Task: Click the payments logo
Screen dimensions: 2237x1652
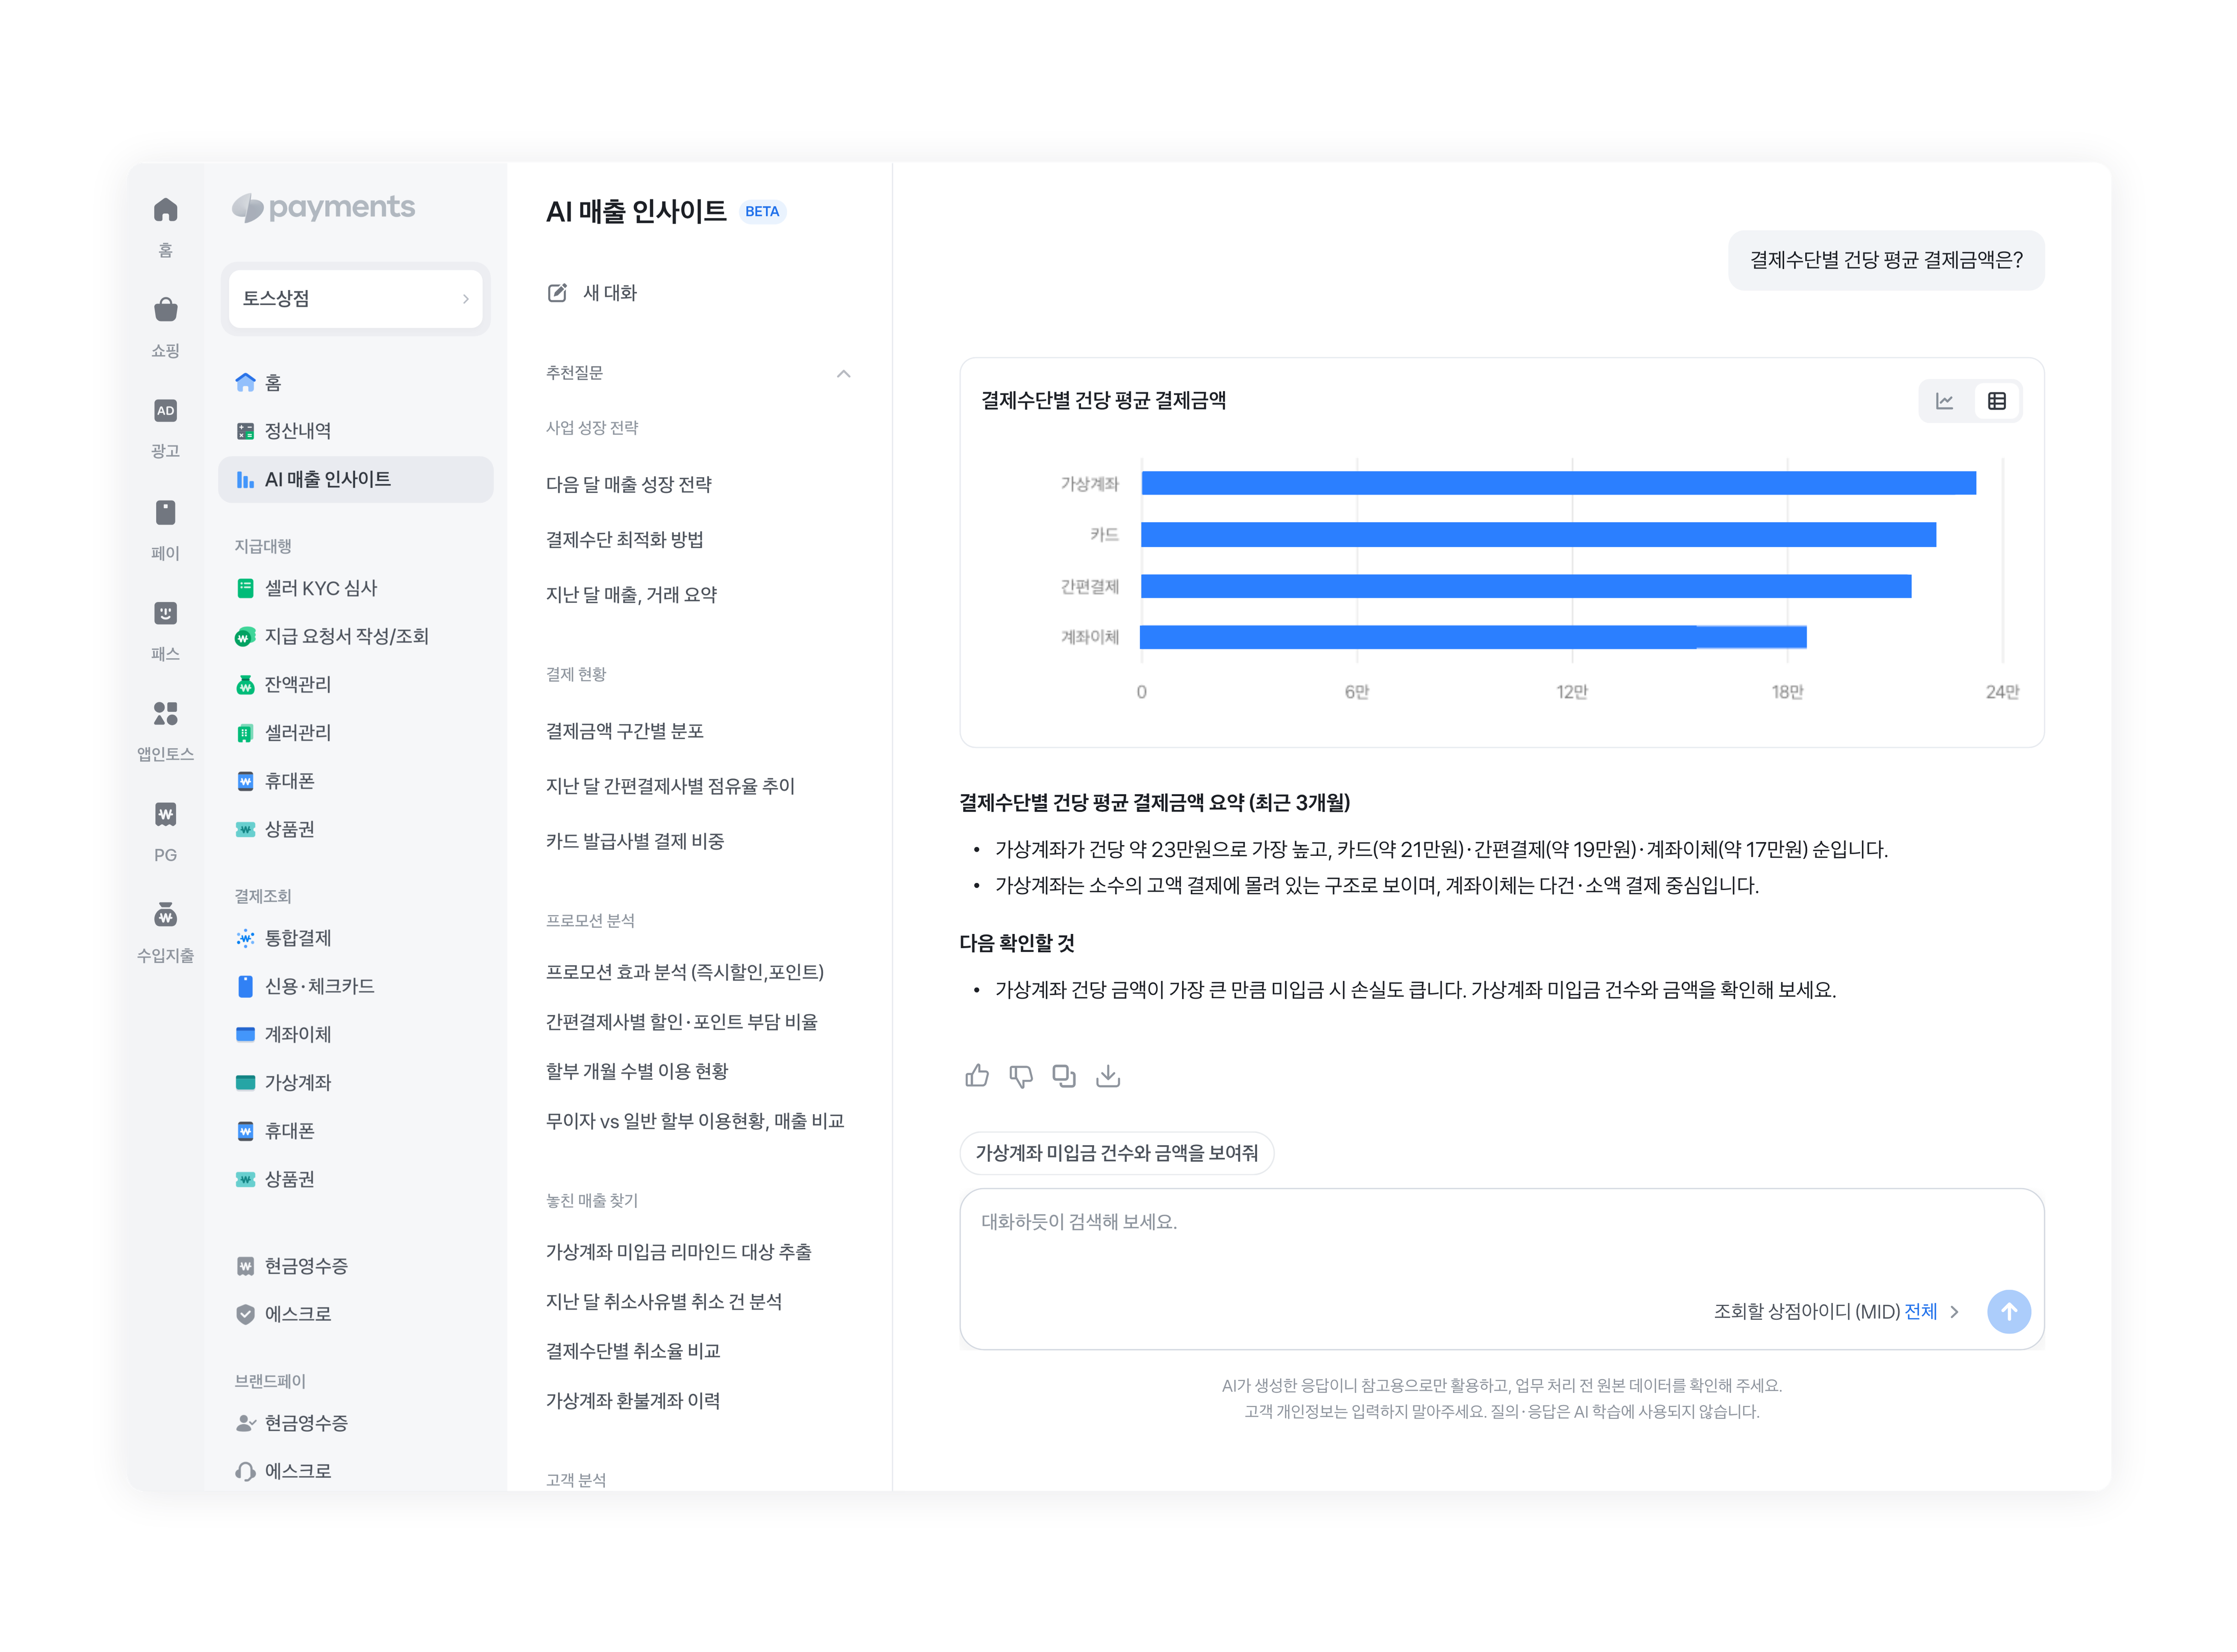Action: (x=323, y=207)
